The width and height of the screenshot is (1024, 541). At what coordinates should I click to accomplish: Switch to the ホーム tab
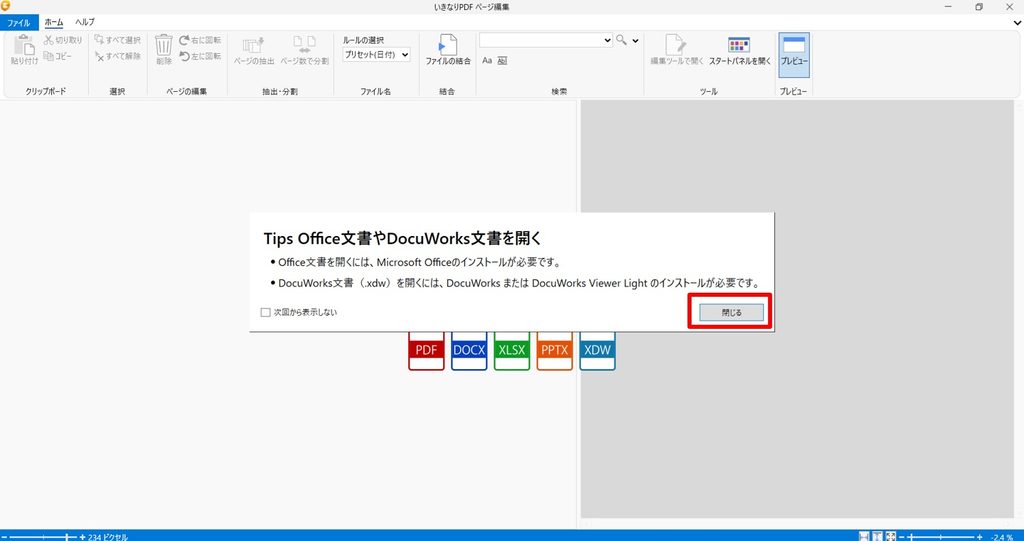54,22
